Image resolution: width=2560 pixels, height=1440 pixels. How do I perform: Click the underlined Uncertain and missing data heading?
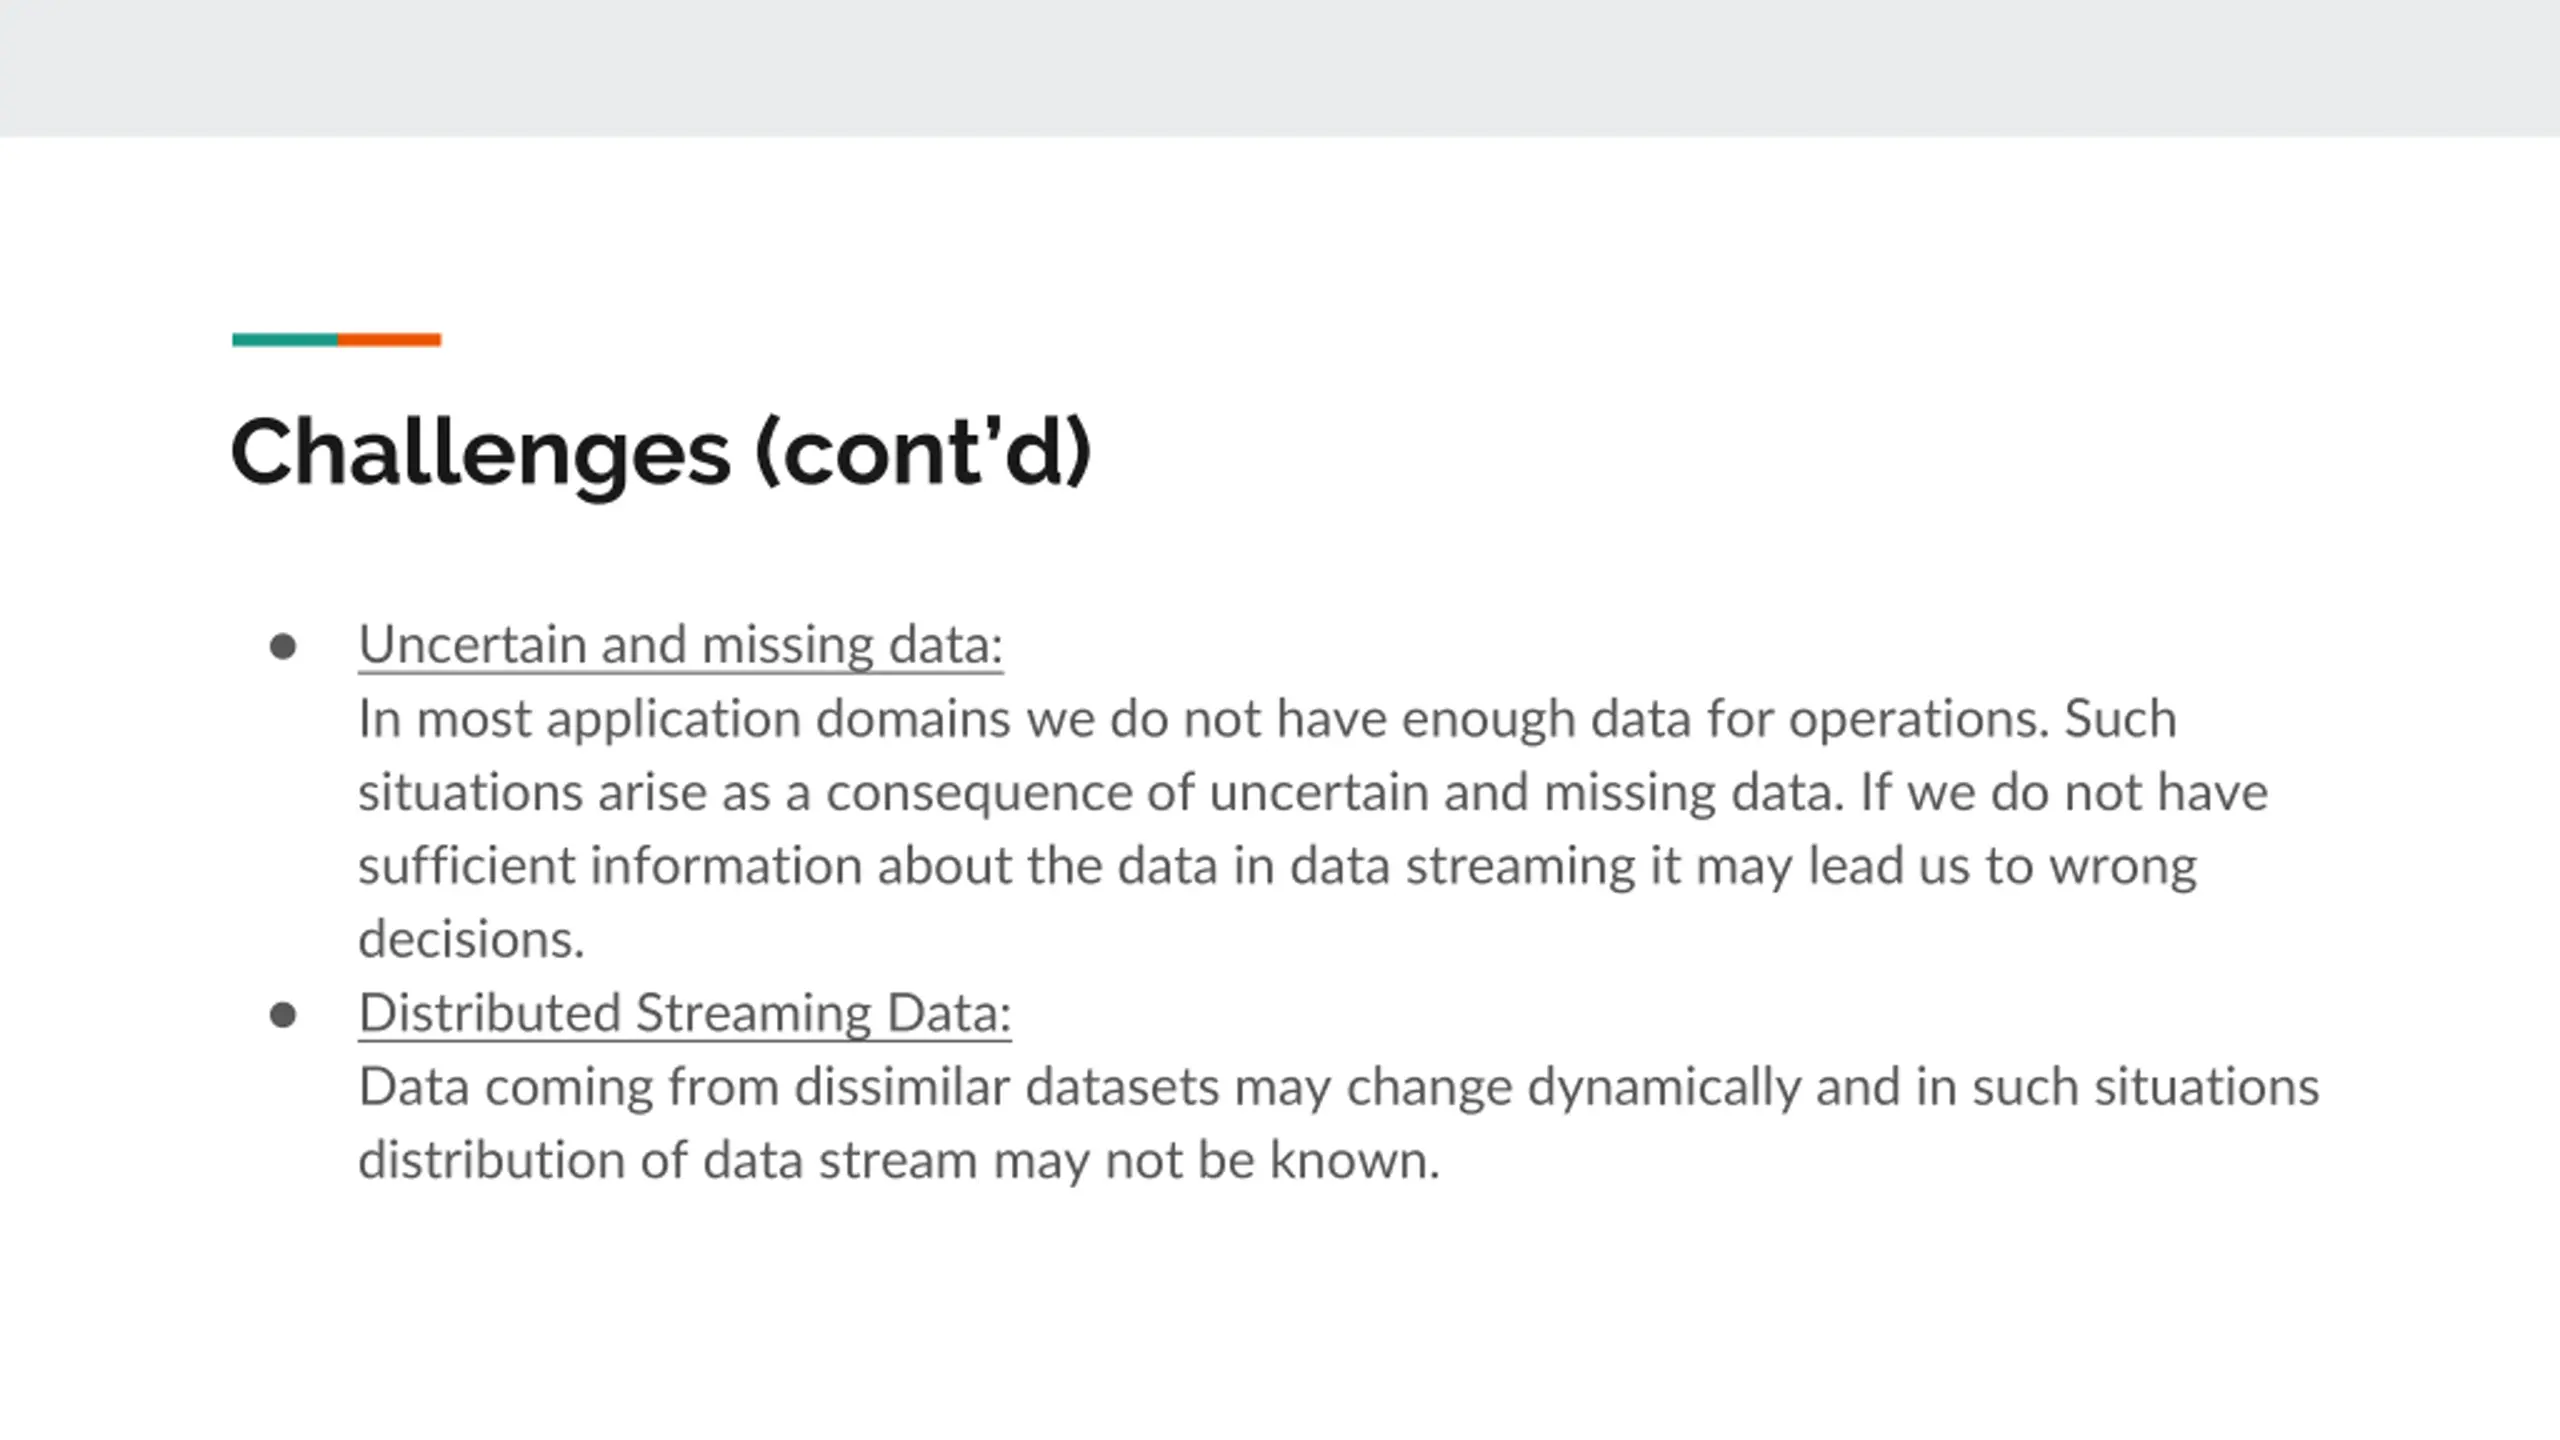pos(681,645)
